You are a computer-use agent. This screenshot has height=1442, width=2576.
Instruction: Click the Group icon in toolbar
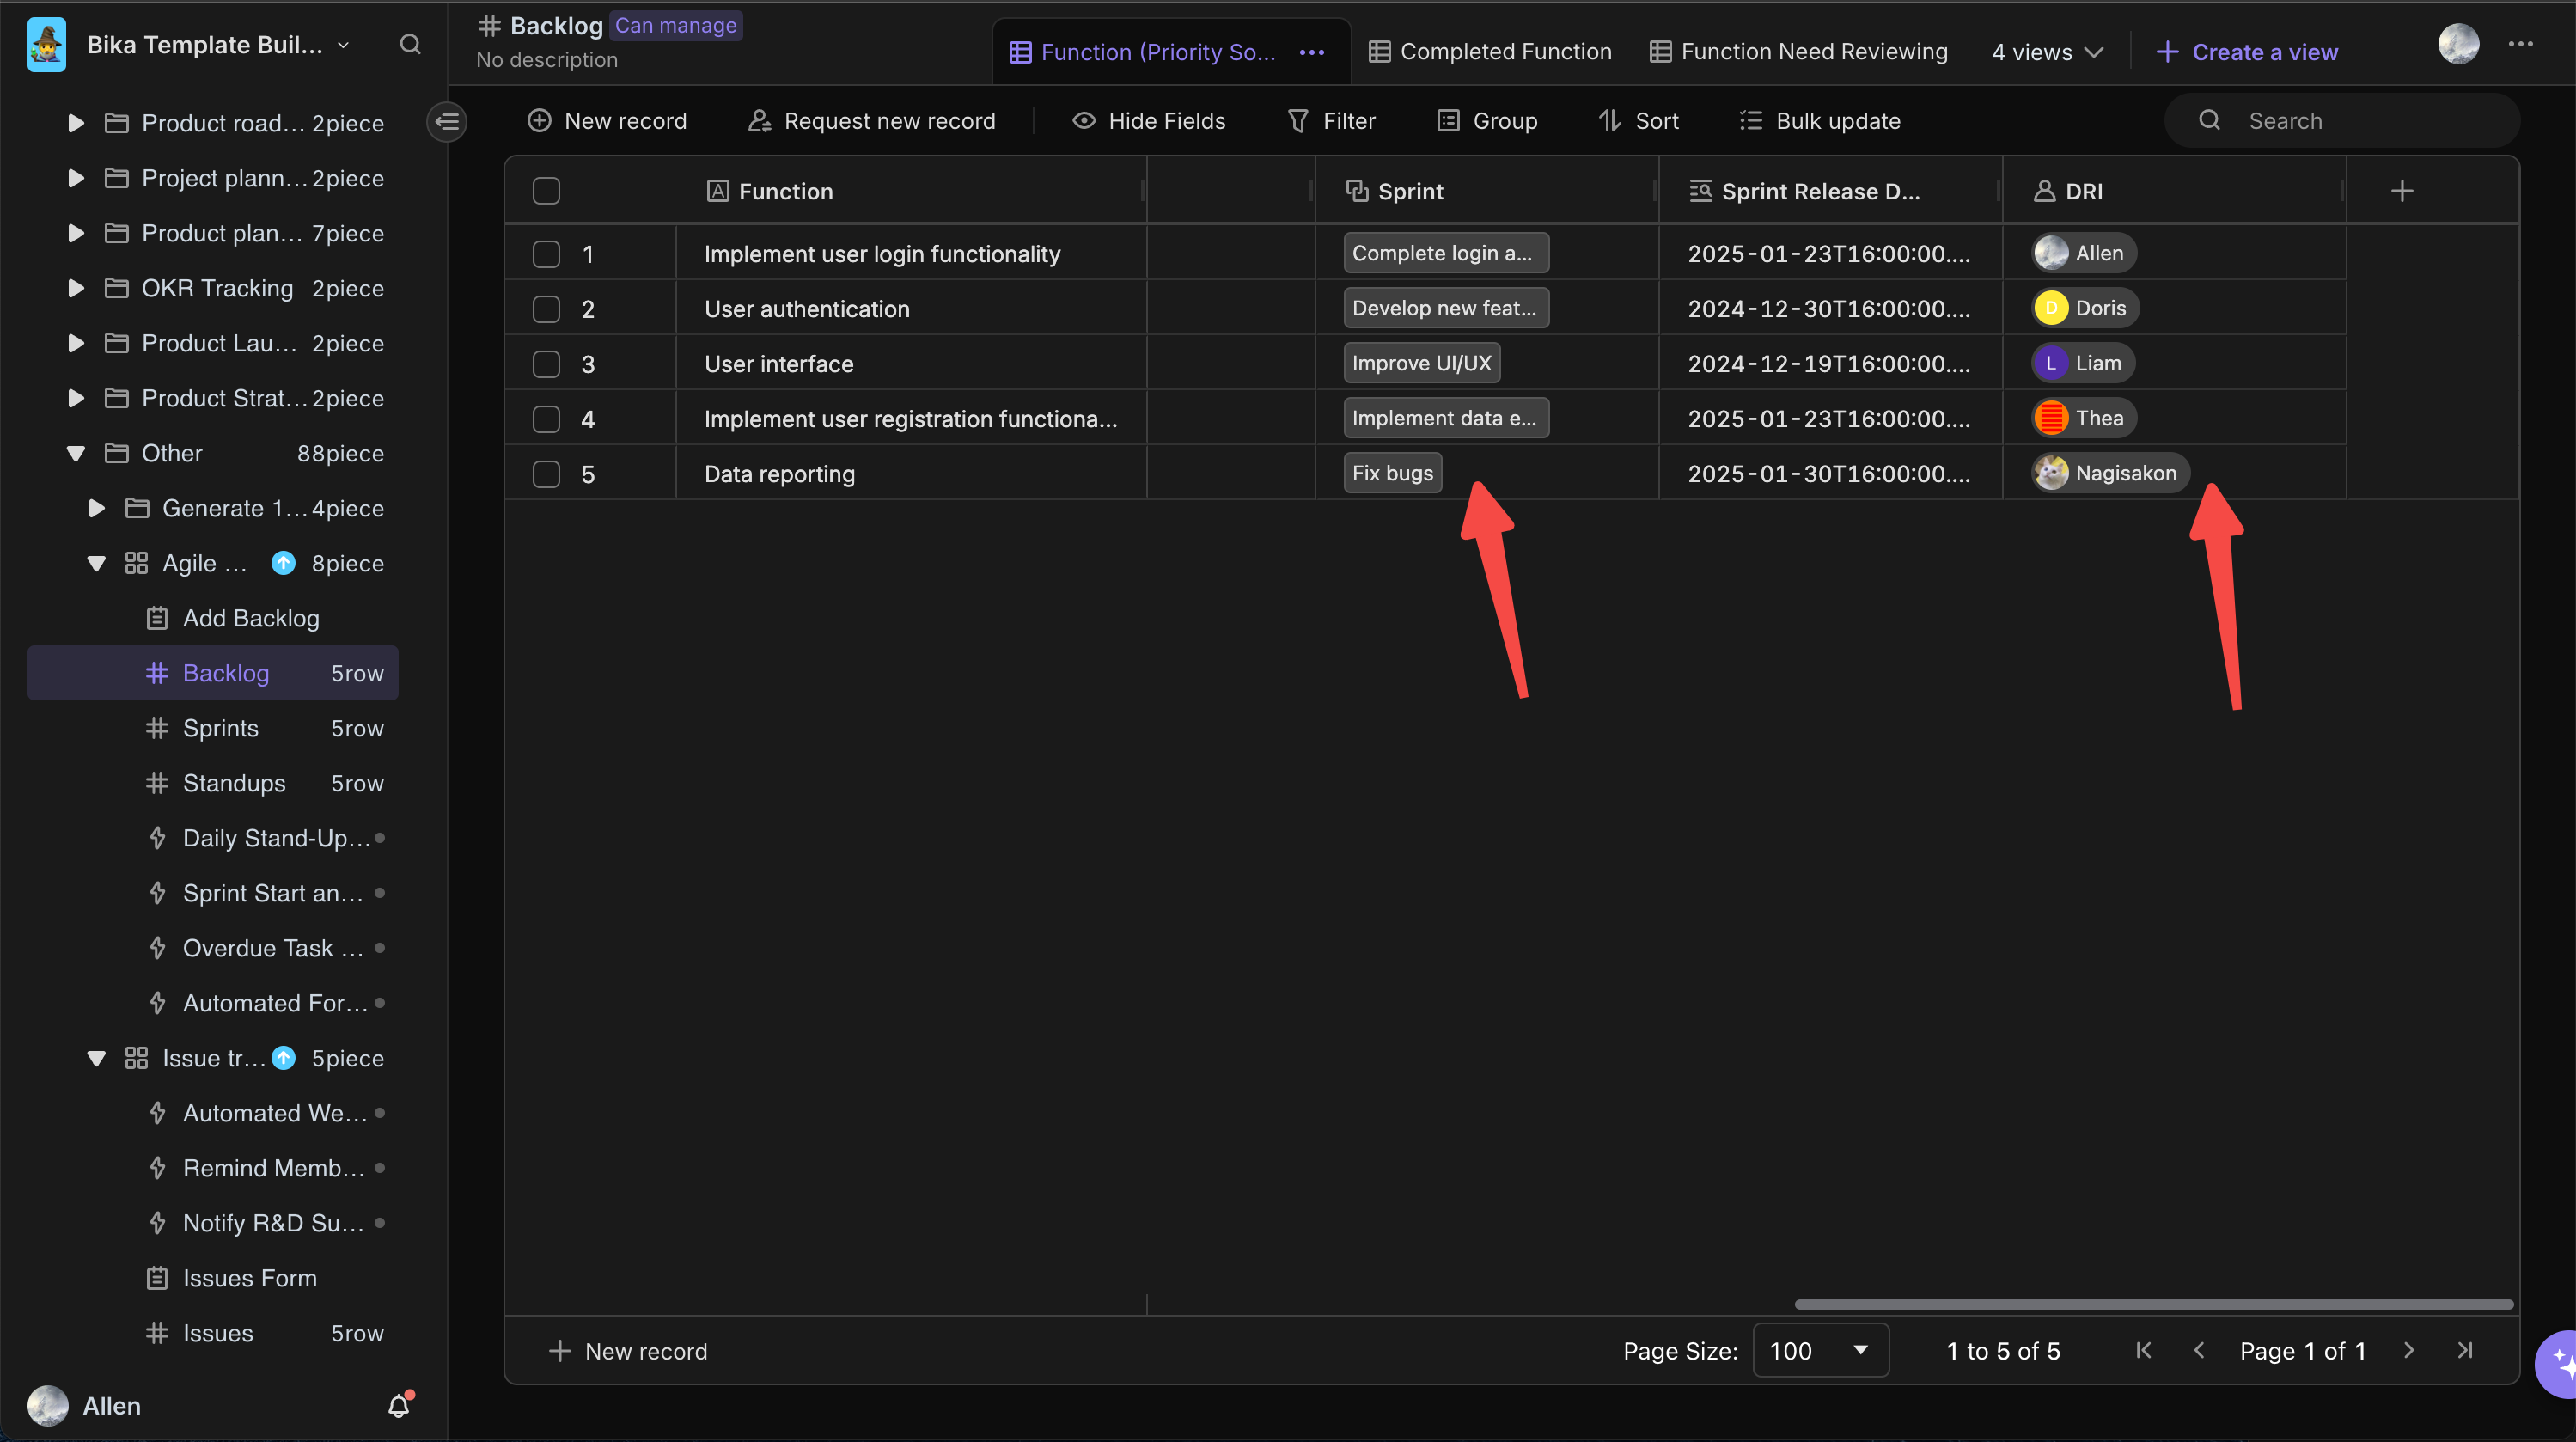(1447, 121)
